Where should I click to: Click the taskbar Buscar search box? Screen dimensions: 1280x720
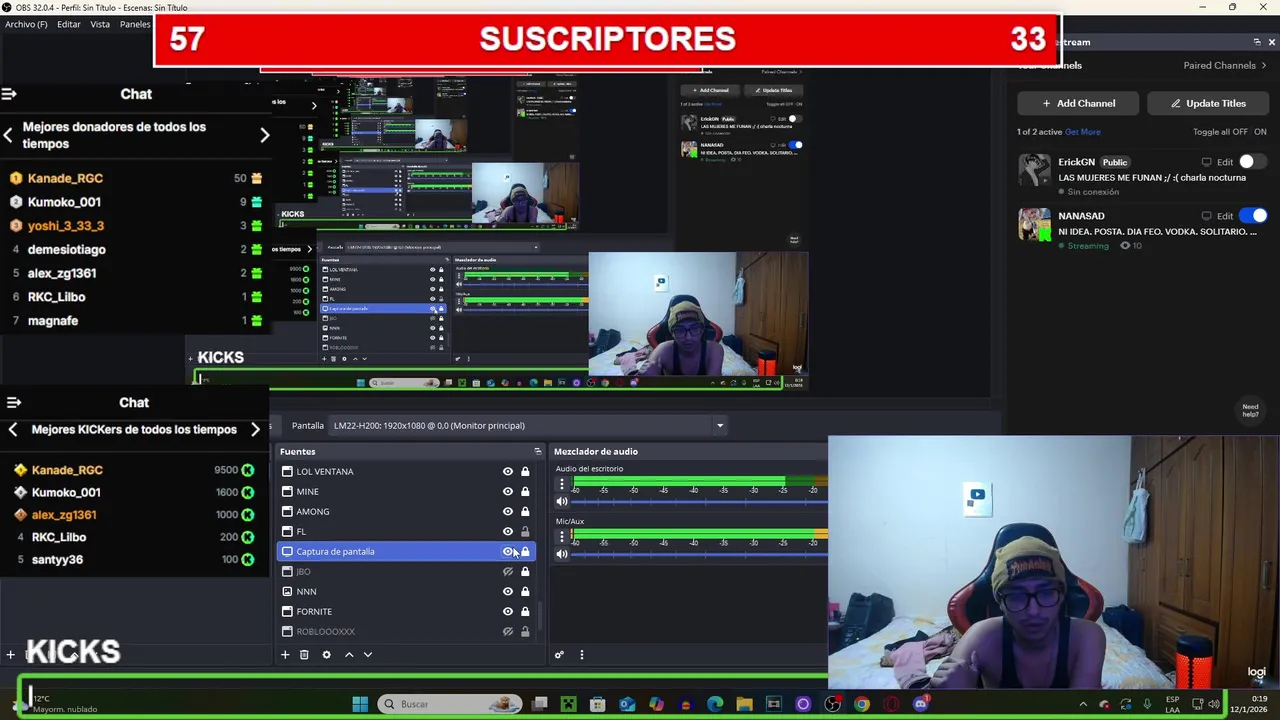(x=451, y=704)
